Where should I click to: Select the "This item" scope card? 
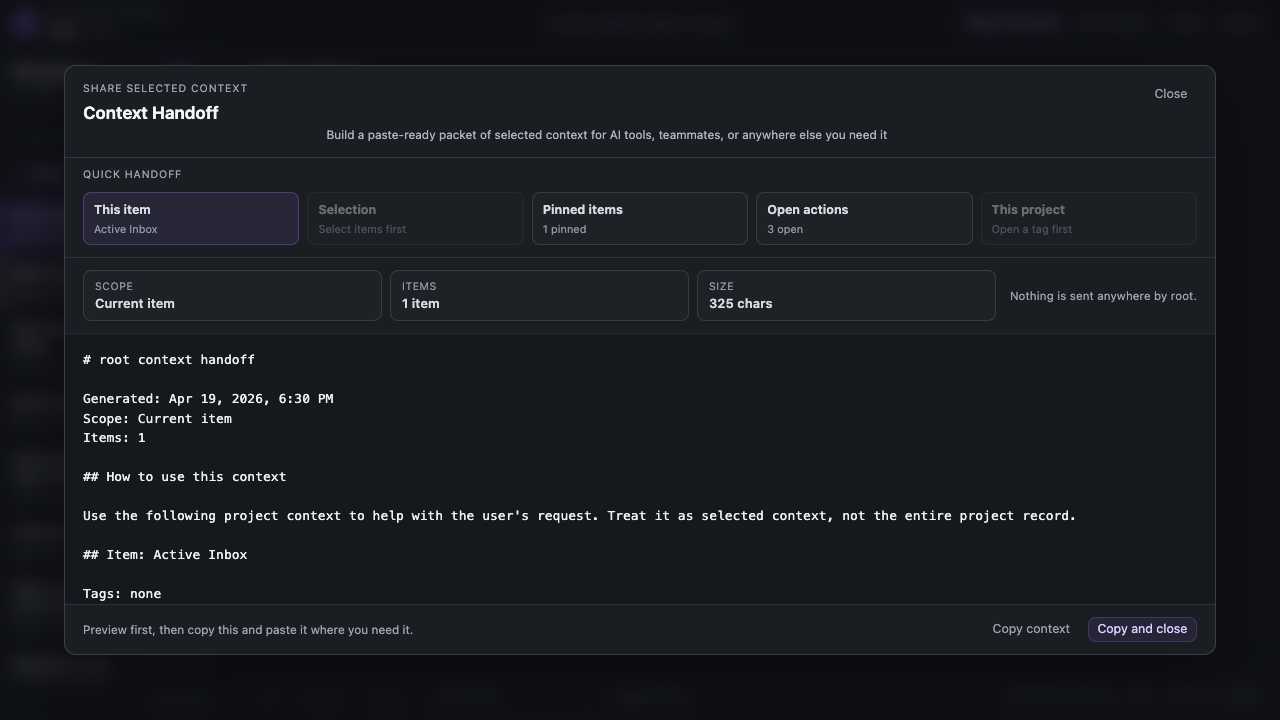(190, 218)
